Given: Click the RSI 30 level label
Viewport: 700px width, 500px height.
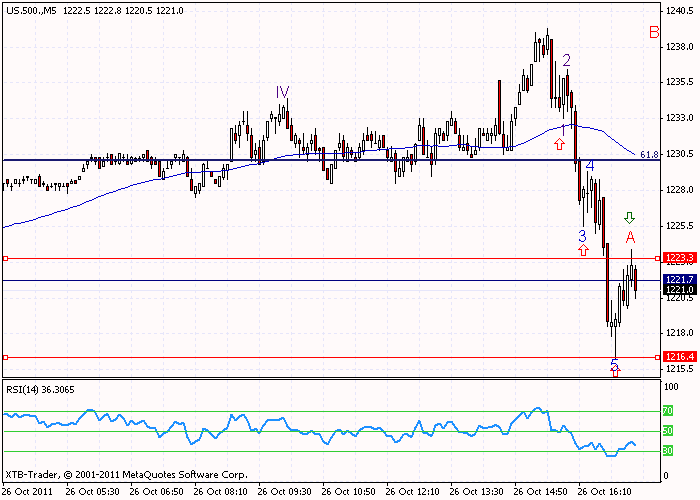Looking at the screenshot, I should point(668,451).
